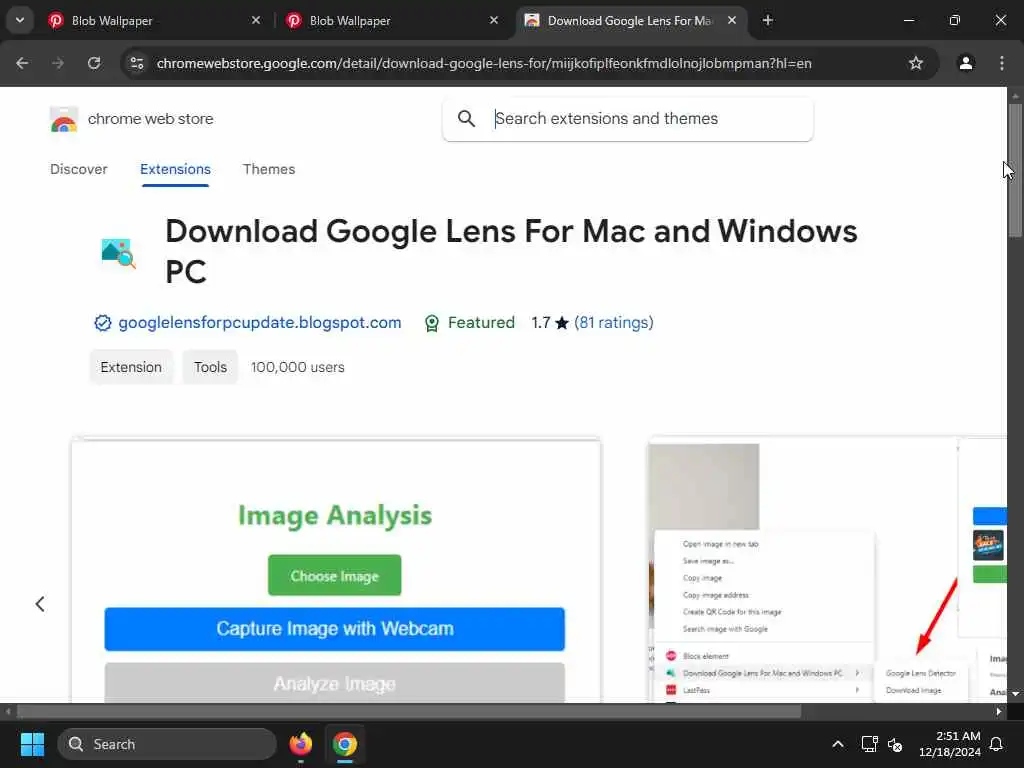This screenshot has height=768, width=1024.
Task: Visit googlelensforpcupdate.blogspot.com link
Action: click(260, 323)
